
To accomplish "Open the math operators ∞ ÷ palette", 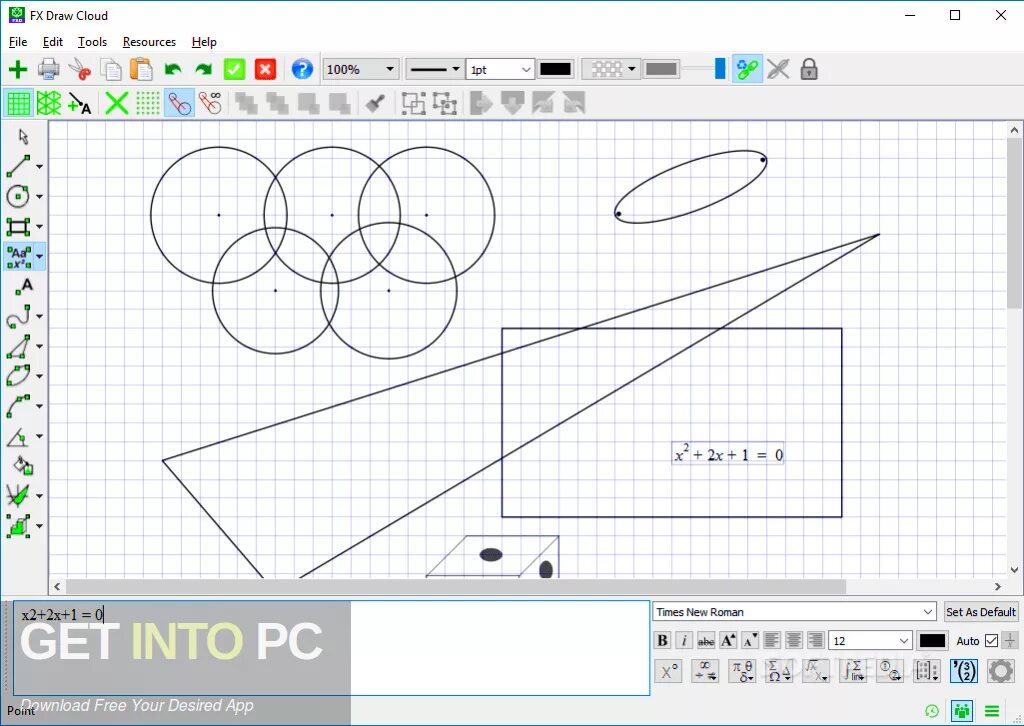I will [705, 671].
